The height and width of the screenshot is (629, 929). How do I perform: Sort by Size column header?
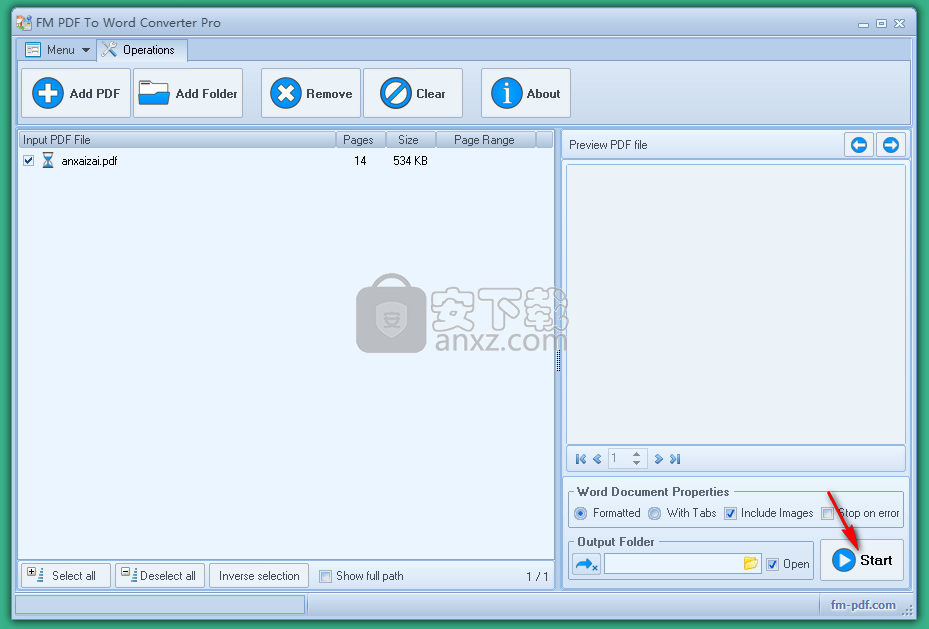411,140
